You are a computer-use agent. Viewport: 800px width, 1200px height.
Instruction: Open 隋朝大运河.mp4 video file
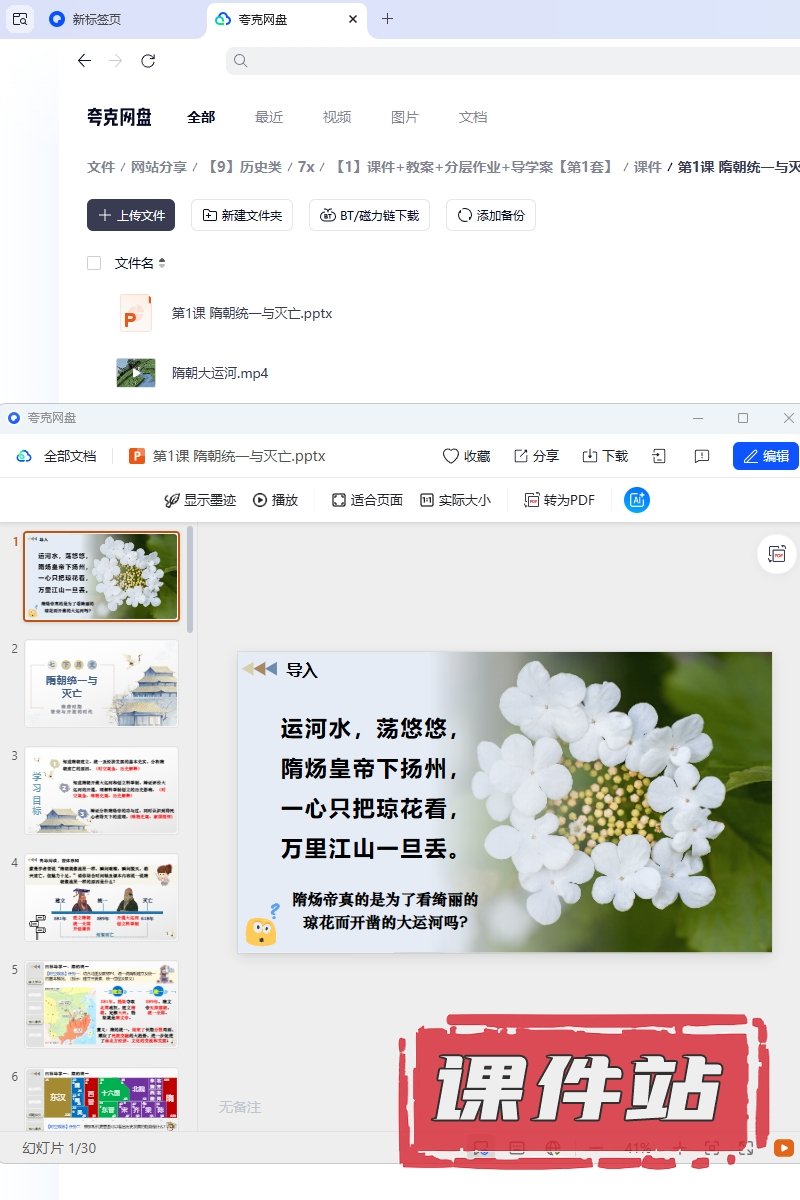click(220, 373)
